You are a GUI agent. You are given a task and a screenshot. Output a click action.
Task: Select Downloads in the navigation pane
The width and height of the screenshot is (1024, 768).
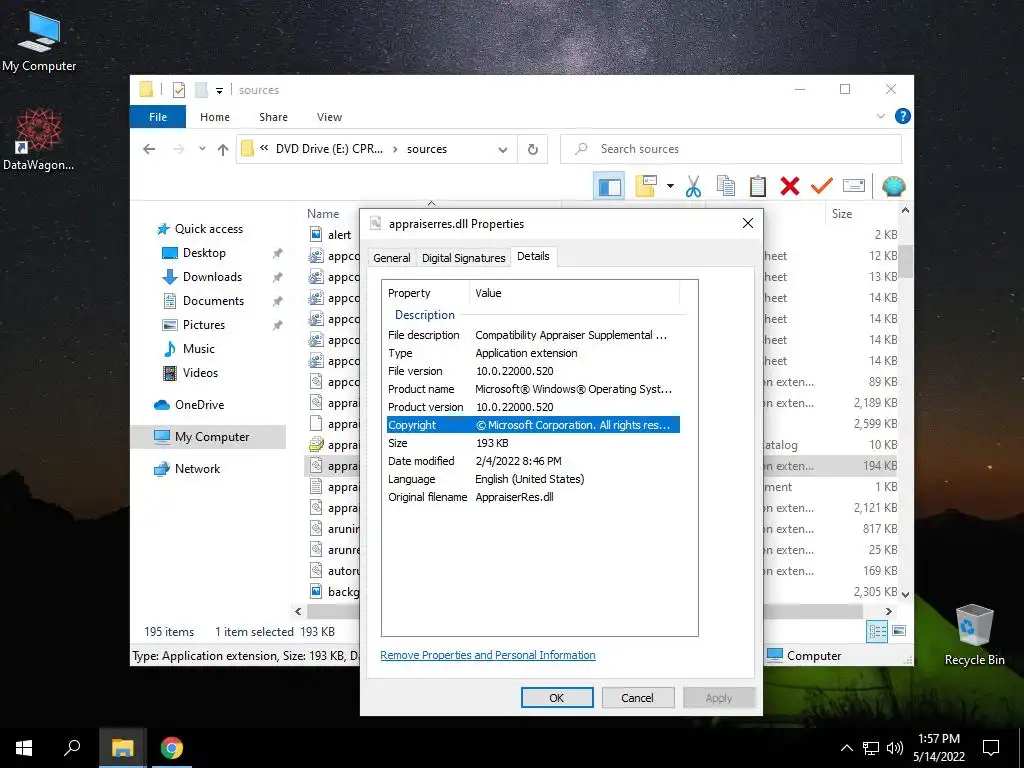click(212, 277)
